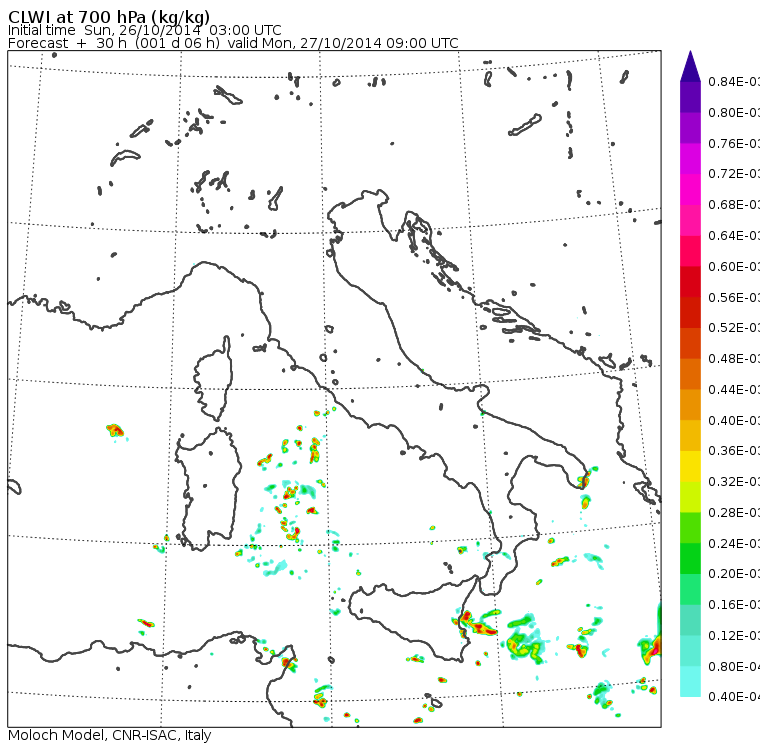This screenshot has width=760, height=749.
Task: Click the 0.24E-03 colorbar label
Action: coord(734,543)
